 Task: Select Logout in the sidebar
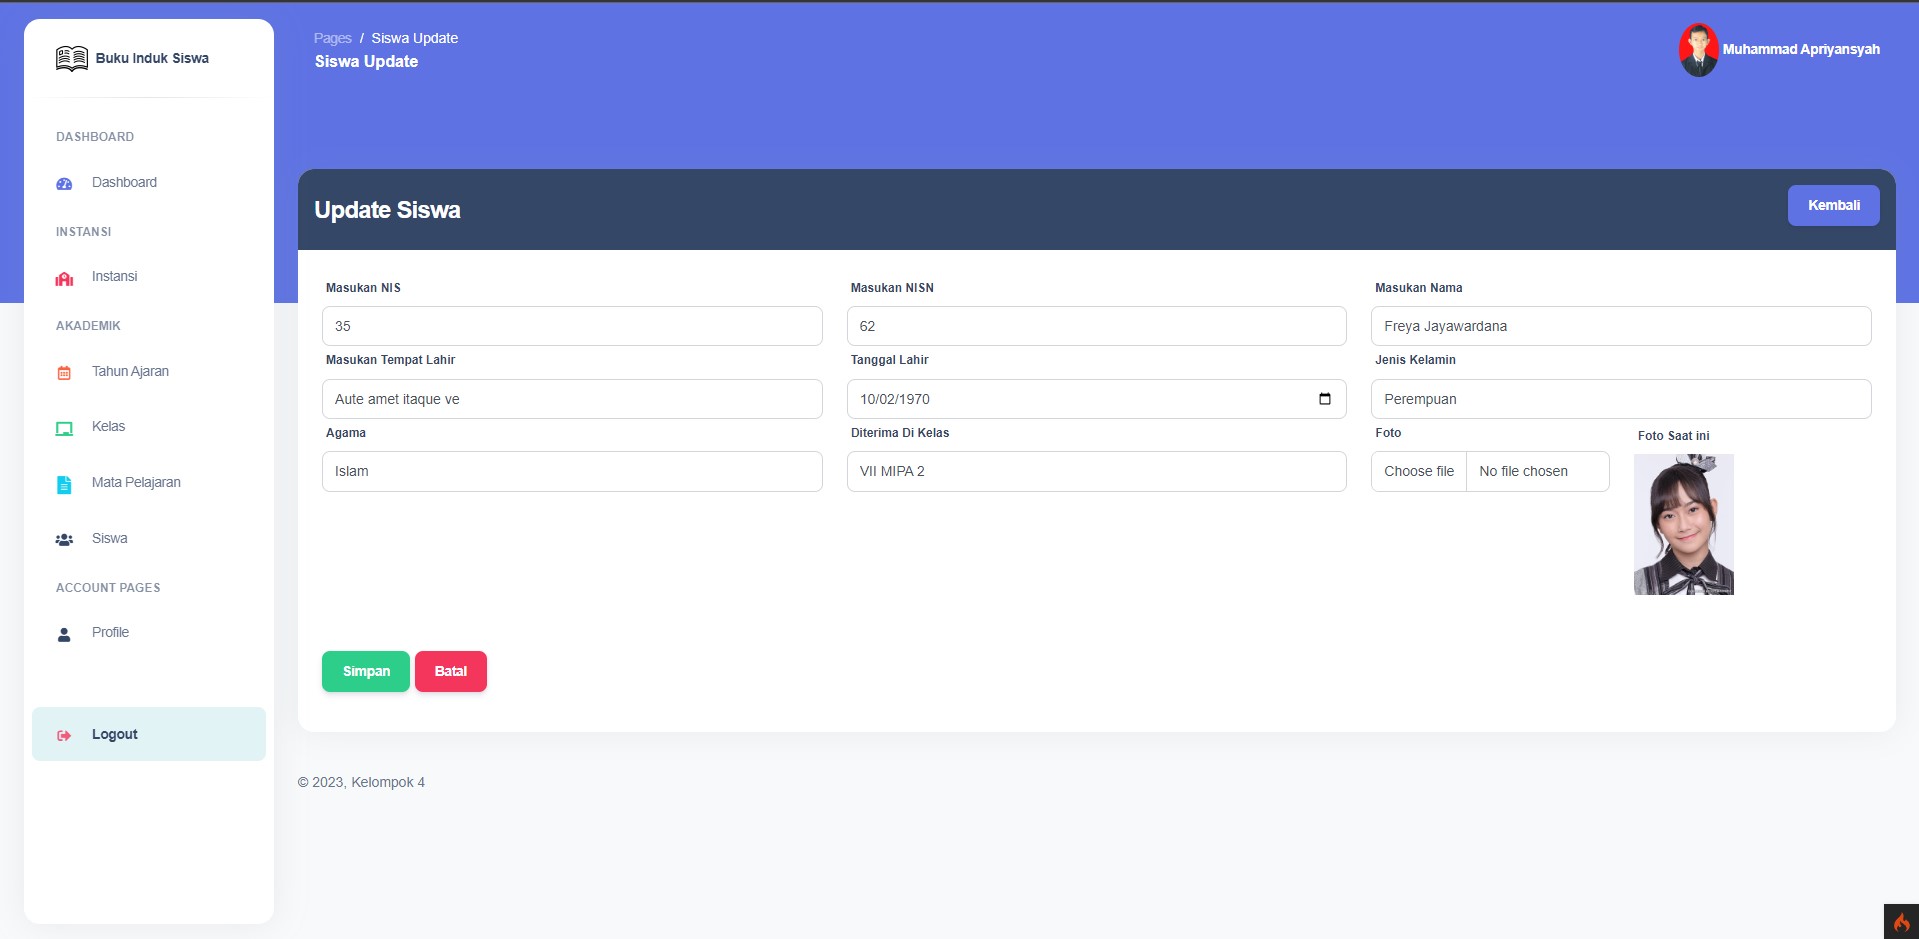(x=115, y=734)
